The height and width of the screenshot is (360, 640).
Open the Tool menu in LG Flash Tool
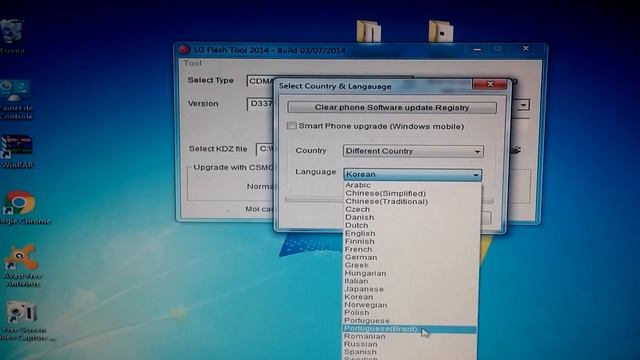pos(192,63)
